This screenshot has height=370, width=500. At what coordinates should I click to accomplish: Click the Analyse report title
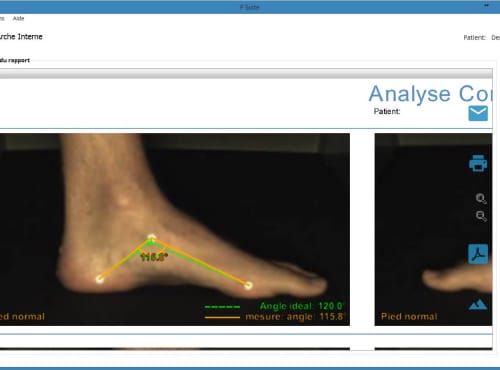point(430,94)
